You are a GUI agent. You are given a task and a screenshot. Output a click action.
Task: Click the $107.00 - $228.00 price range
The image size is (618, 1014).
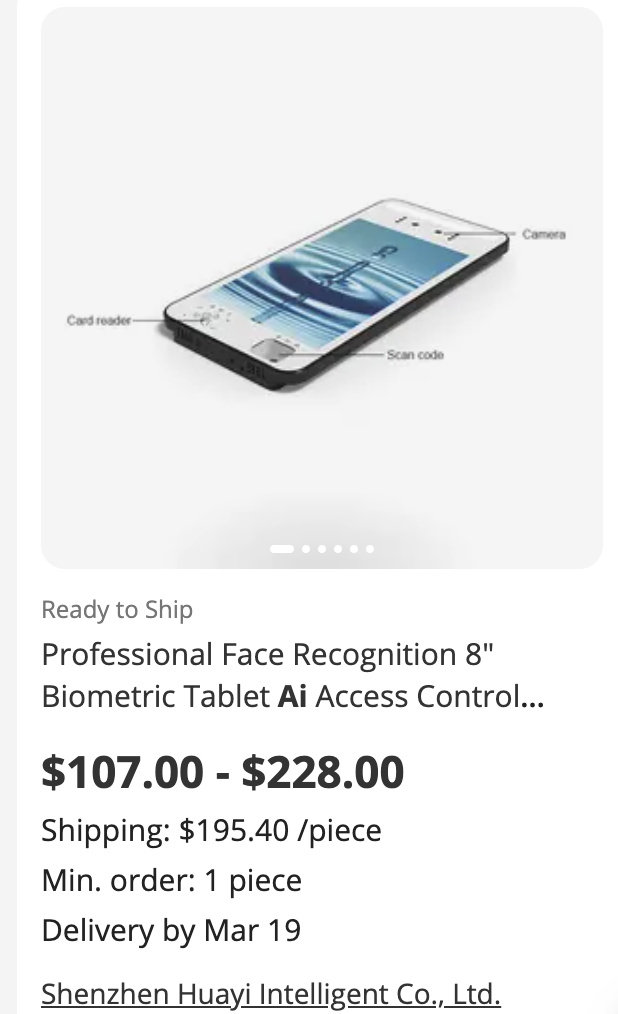click(222, 772)
